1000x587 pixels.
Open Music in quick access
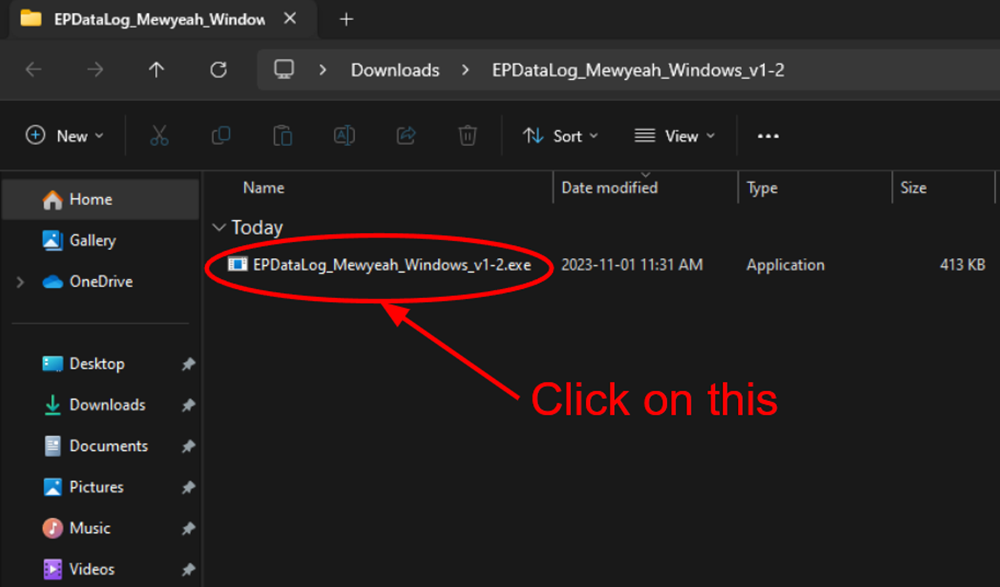click(89, 528)
